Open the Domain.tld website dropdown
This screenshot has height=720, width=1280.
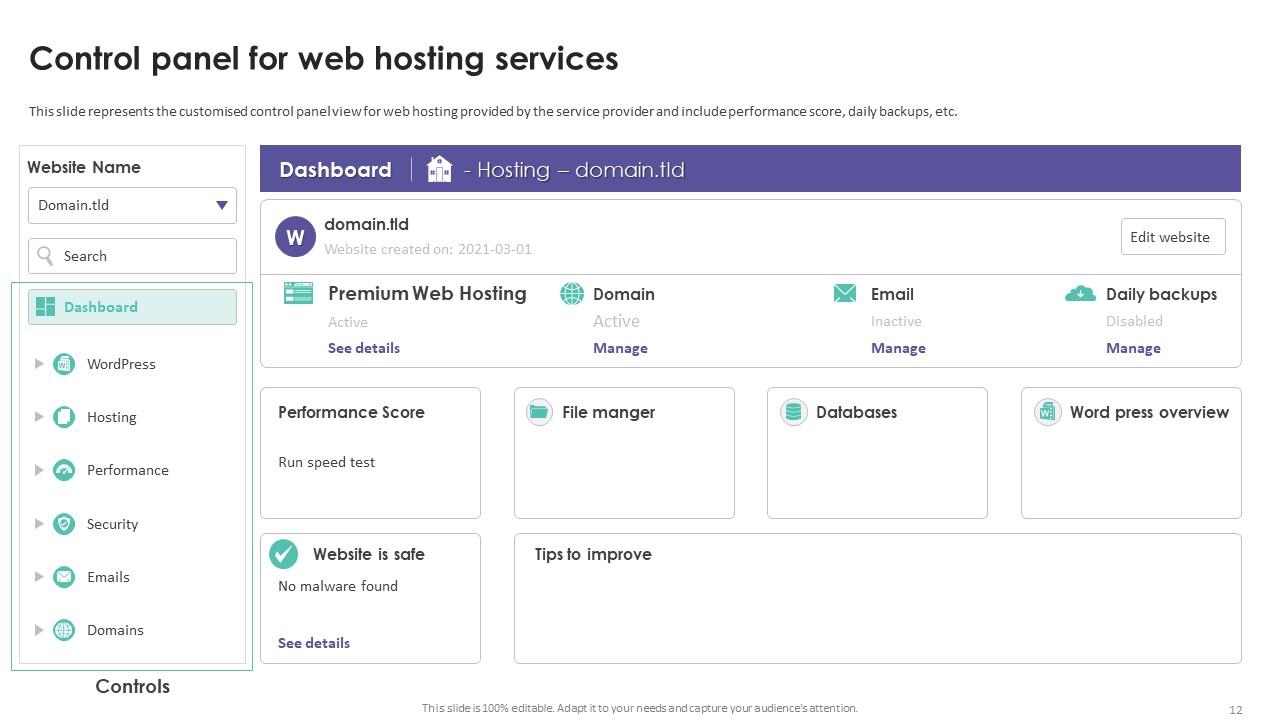click(x=221, y=206)
